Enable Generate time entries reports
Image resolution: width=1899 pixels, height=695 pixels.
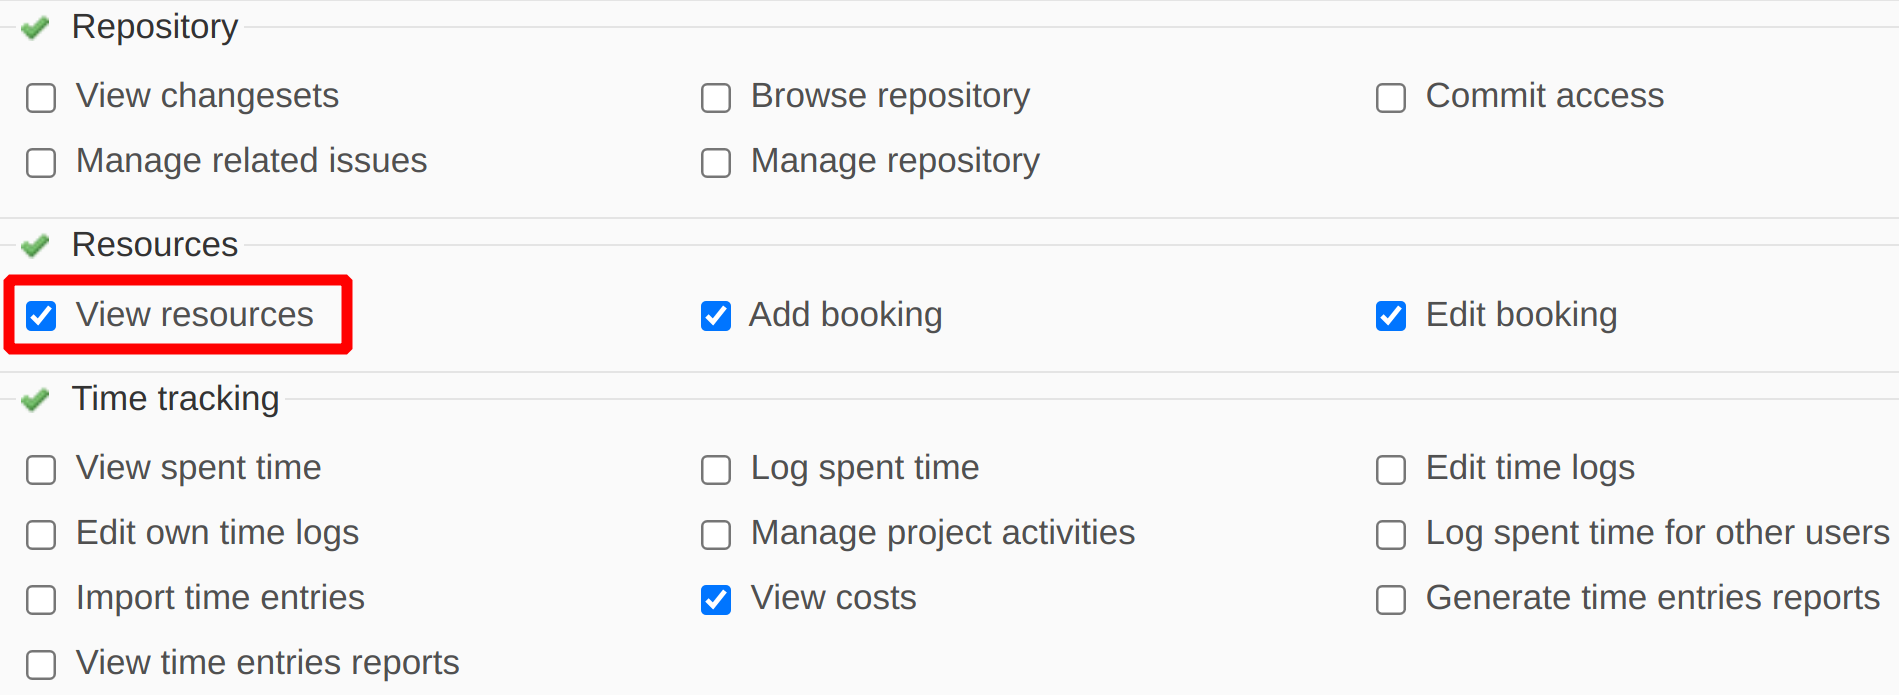click(x=1391, y=600)
